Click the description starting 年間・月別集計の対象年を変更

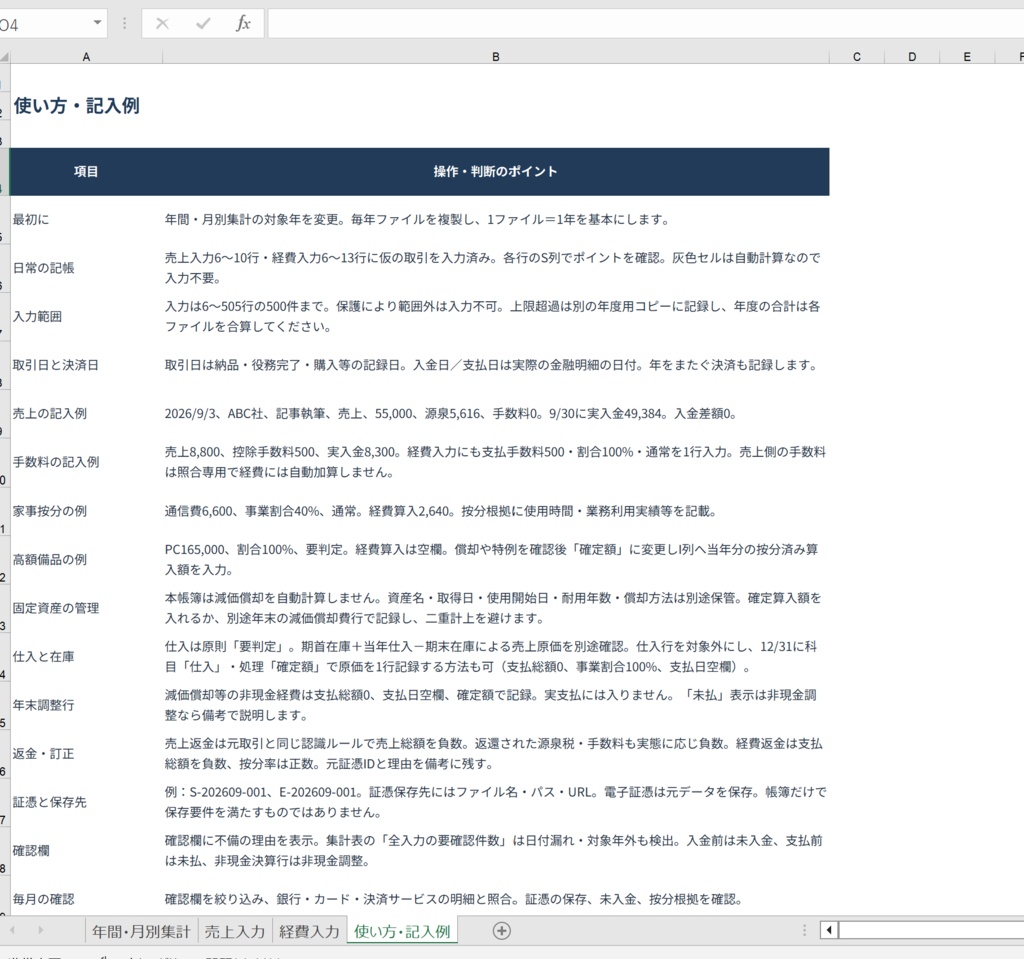pyautogui.click(x=496, y=219)
